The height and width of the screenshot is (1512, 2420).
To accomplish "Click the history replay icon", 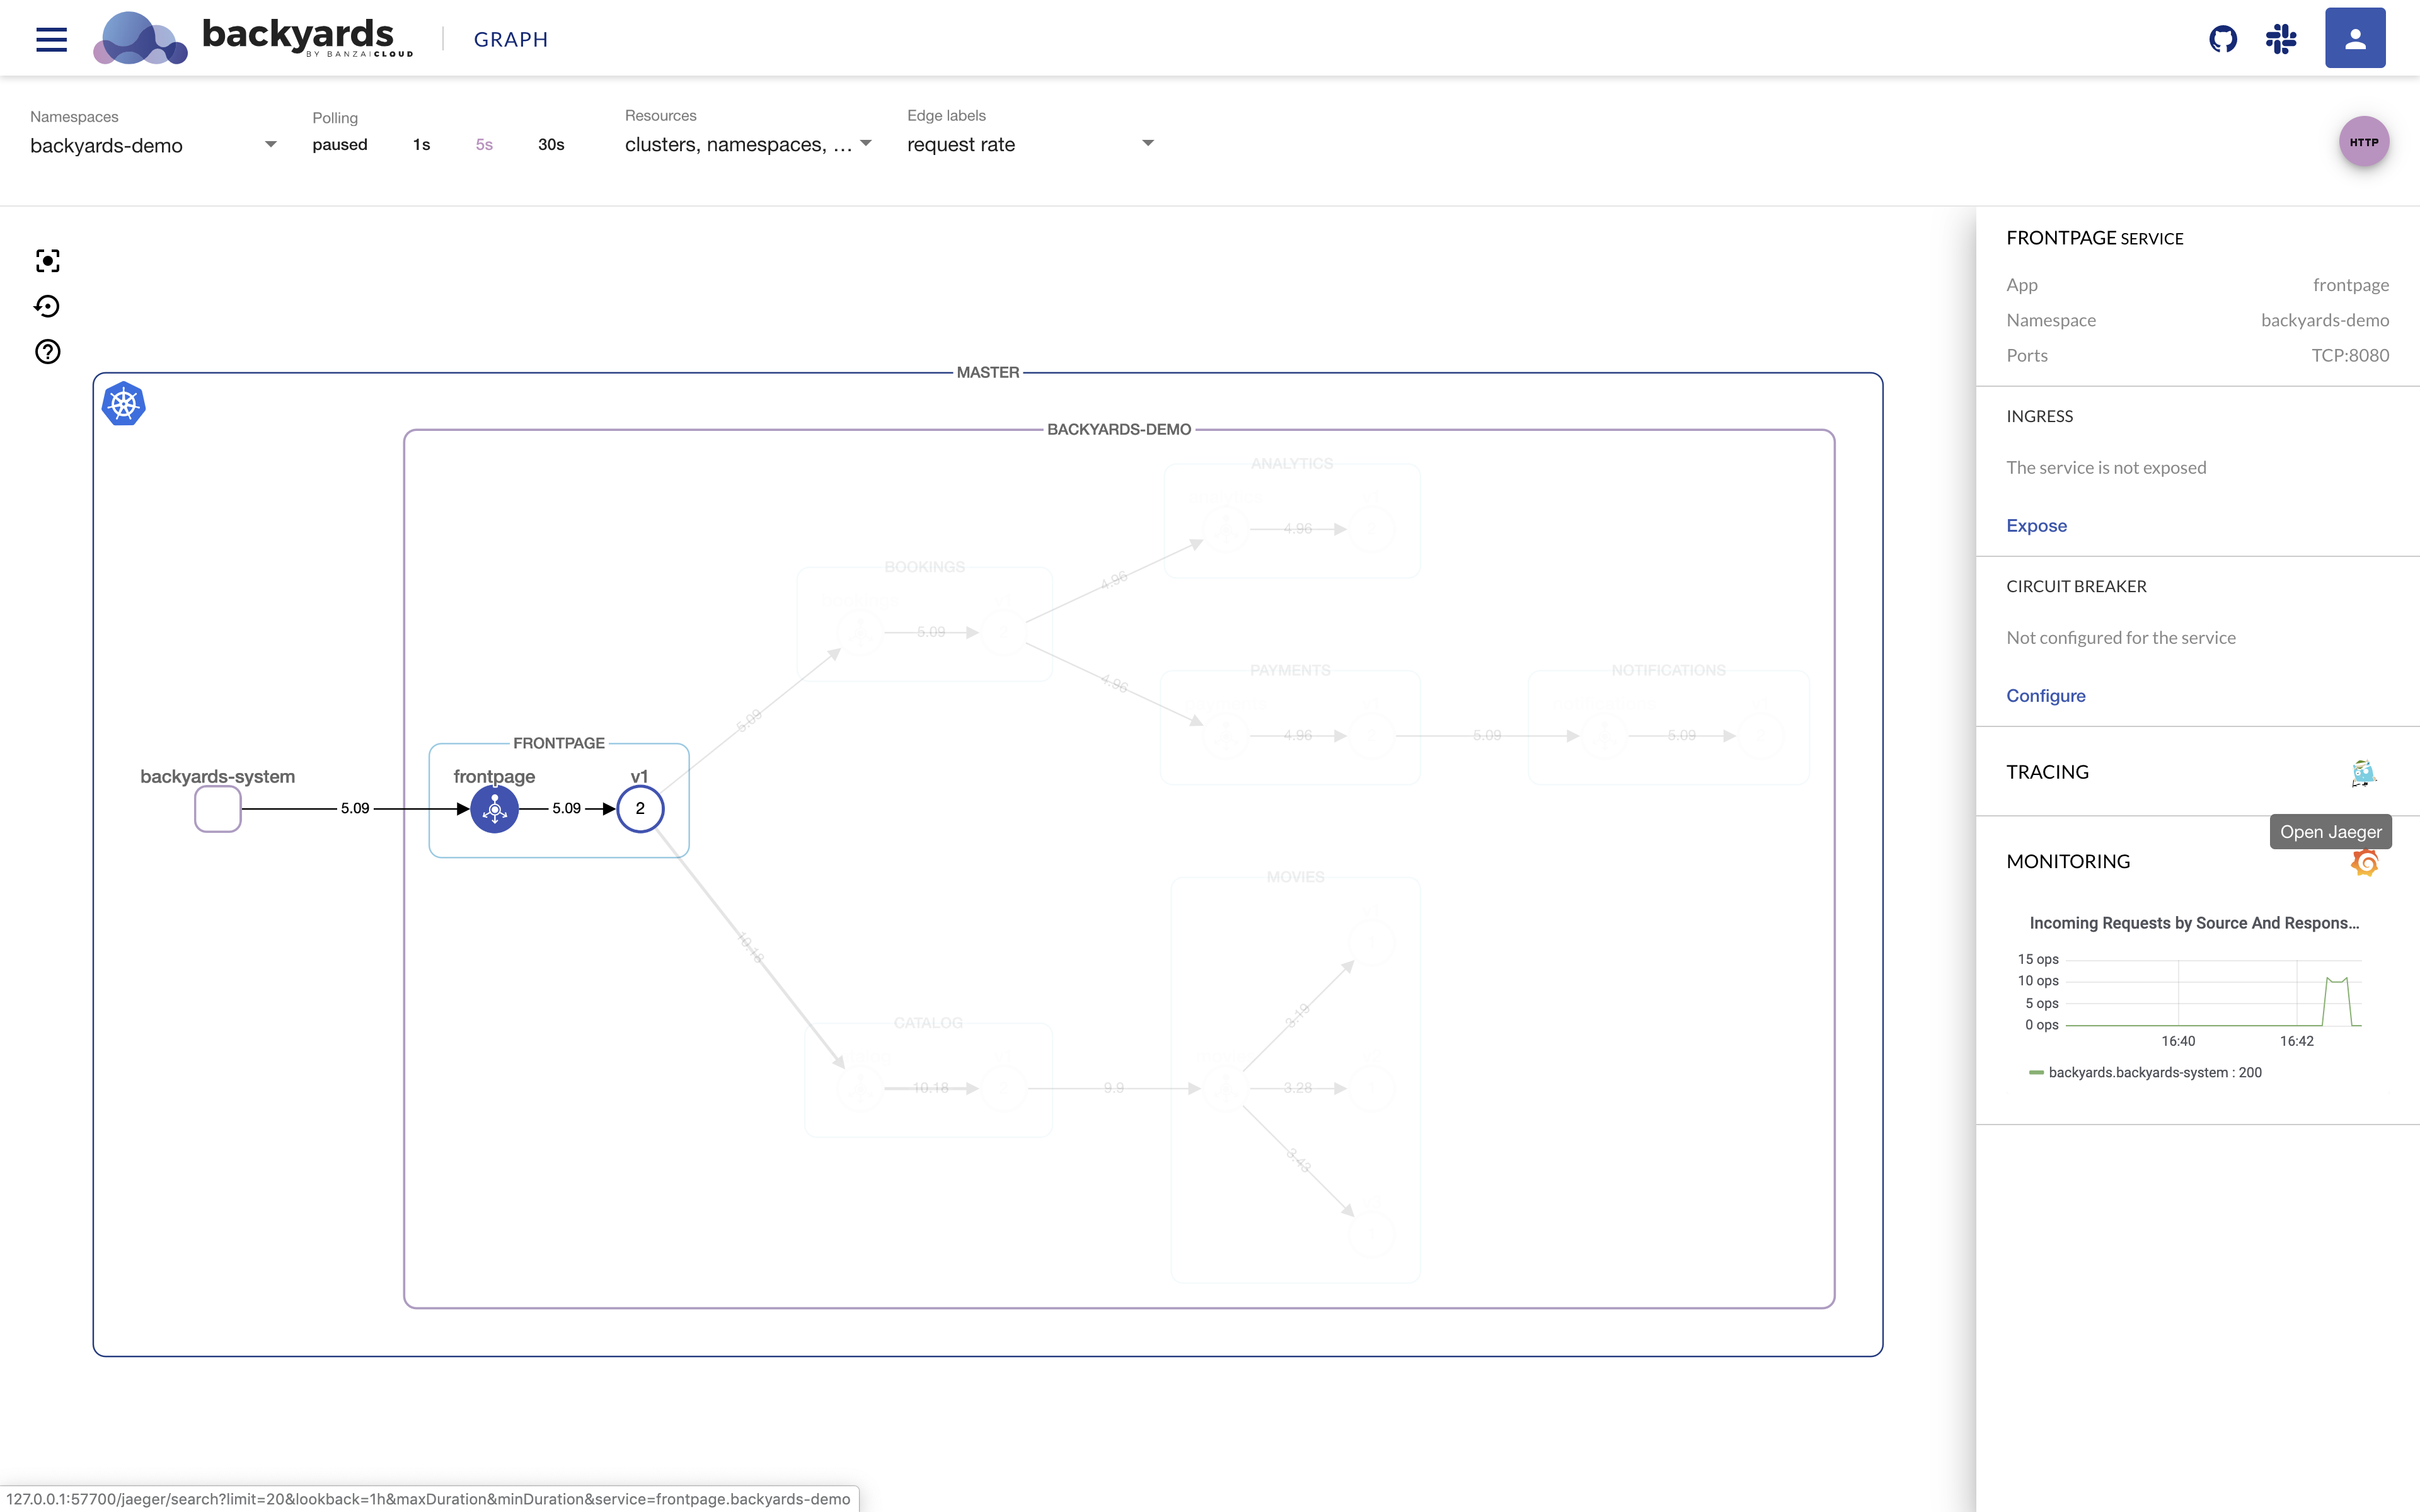I will 47,306.
